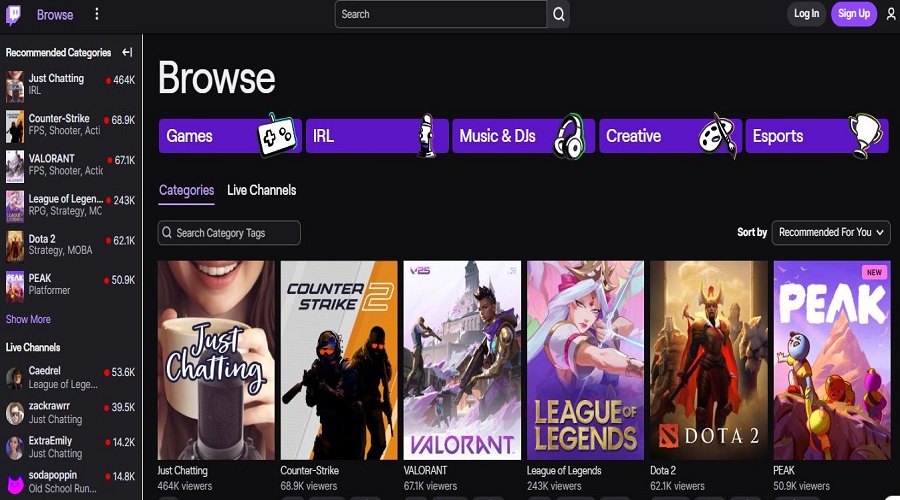Click PEAK title below its cover

(784, 471)
